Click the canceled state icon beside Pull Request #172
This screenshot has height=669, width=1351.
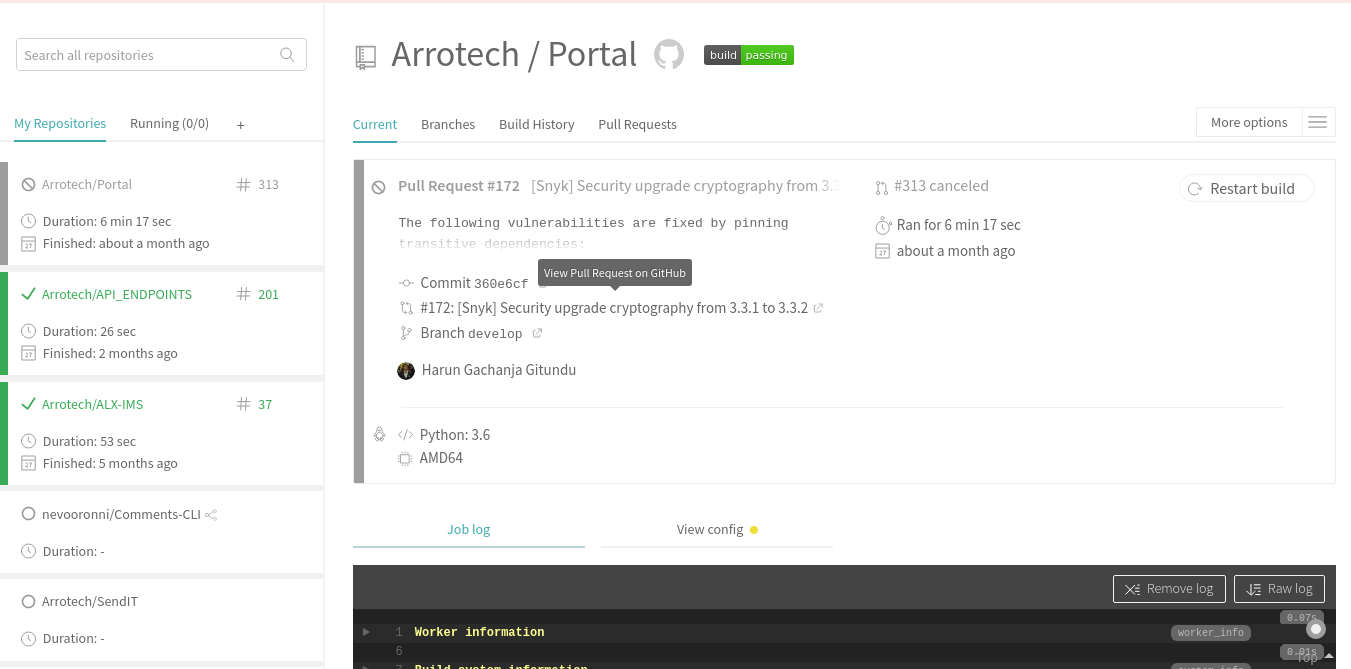tap(379, 187)
